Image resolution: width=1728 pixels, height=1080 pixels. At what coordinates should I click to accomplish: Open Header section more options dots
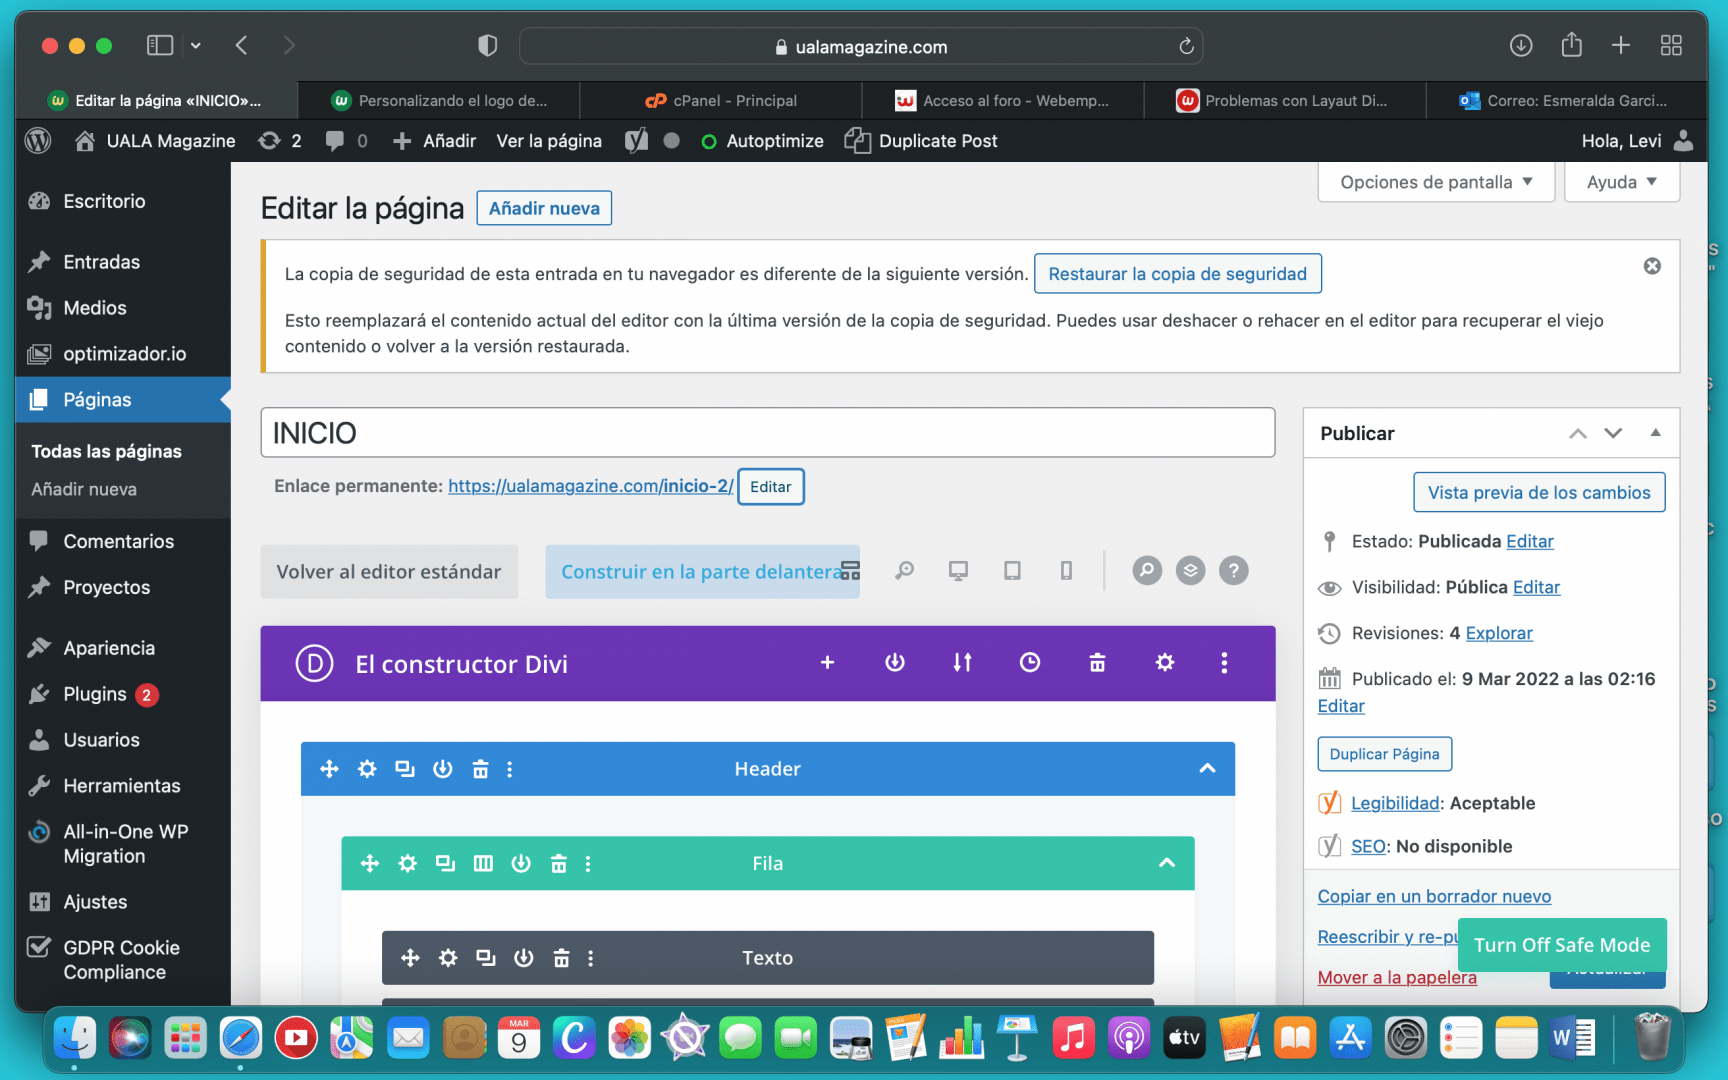click(x=510, y=769)
